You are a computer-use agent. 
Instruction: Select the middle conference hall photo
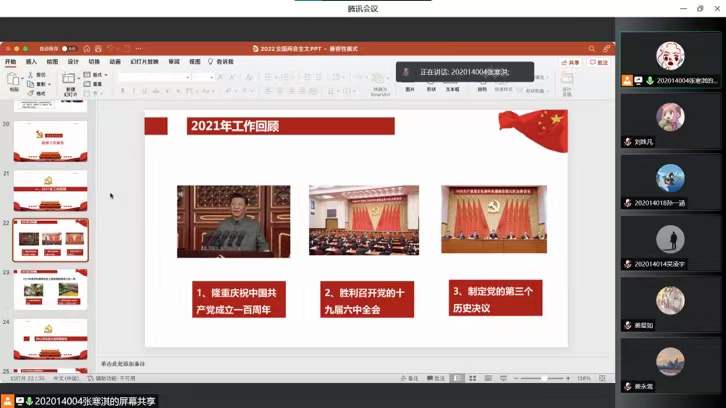pos(364,220)
